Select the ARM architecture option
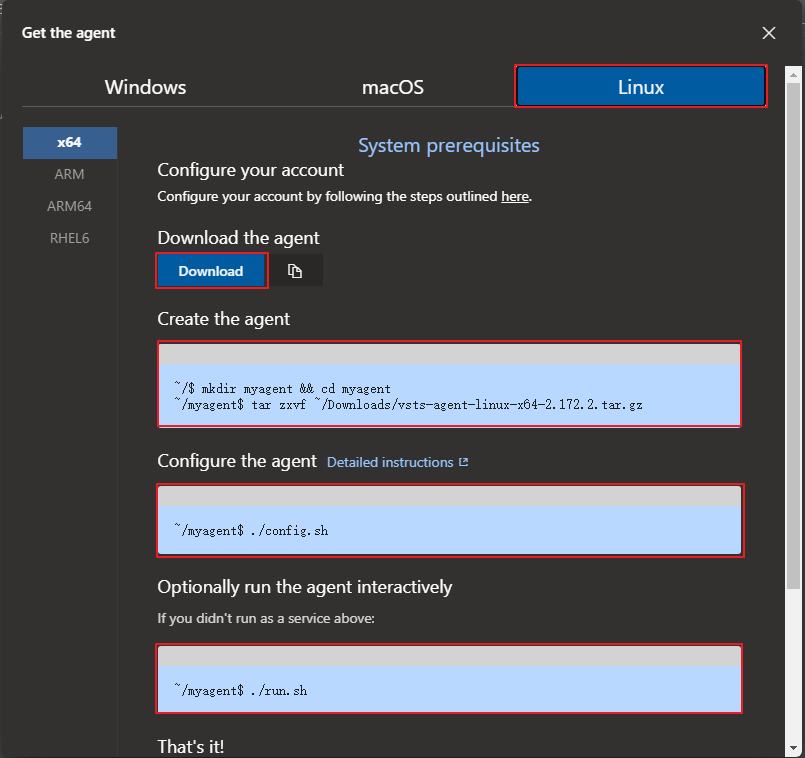 (x=69, y=174)
